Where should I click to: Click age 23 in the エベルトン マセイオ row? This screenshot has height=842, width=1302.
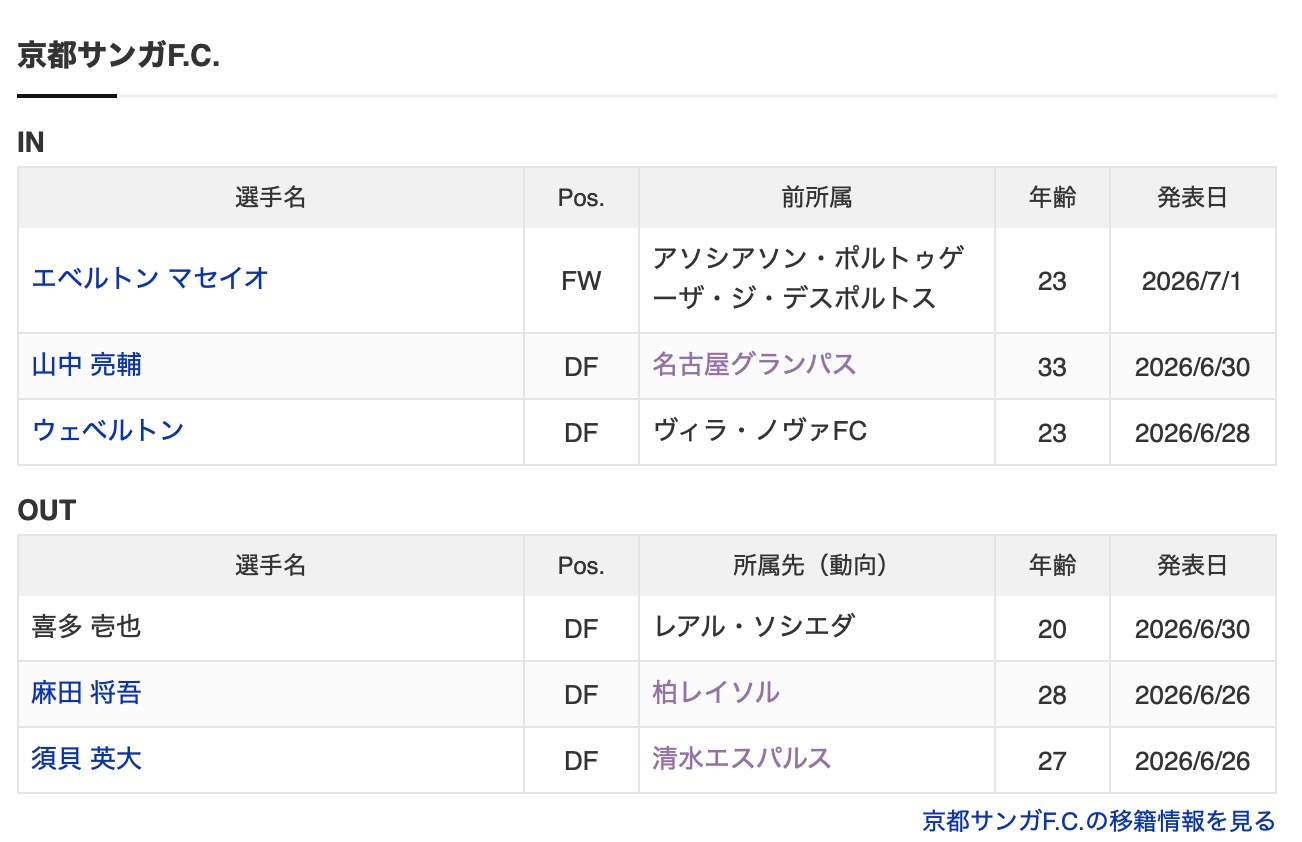tap(1052, 281)
